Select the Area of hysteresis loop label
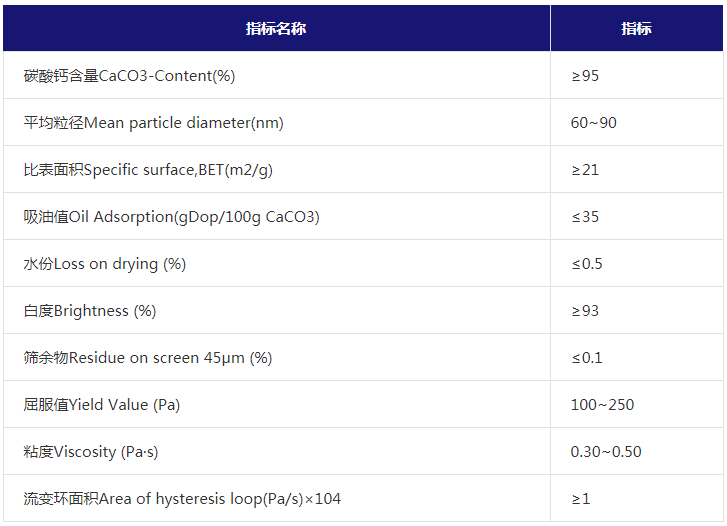This screenshot has height=526, width=727. click(x=182, y=499)
